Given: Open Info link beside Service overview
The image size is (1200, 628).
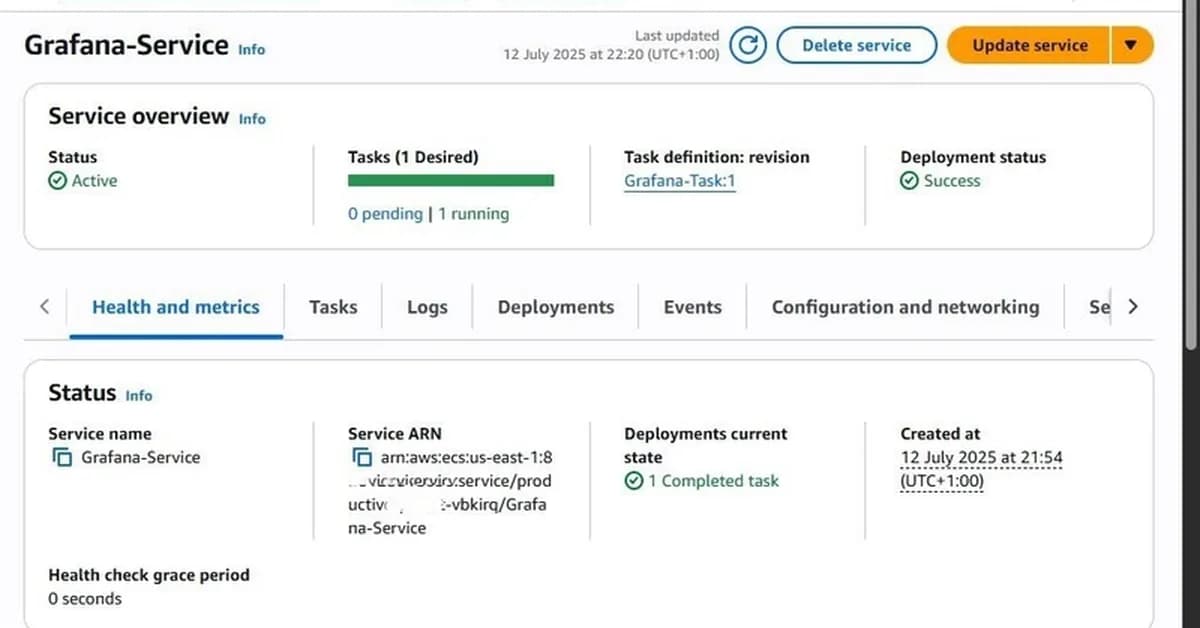Looking at the screenshot, I should point(252,118).
